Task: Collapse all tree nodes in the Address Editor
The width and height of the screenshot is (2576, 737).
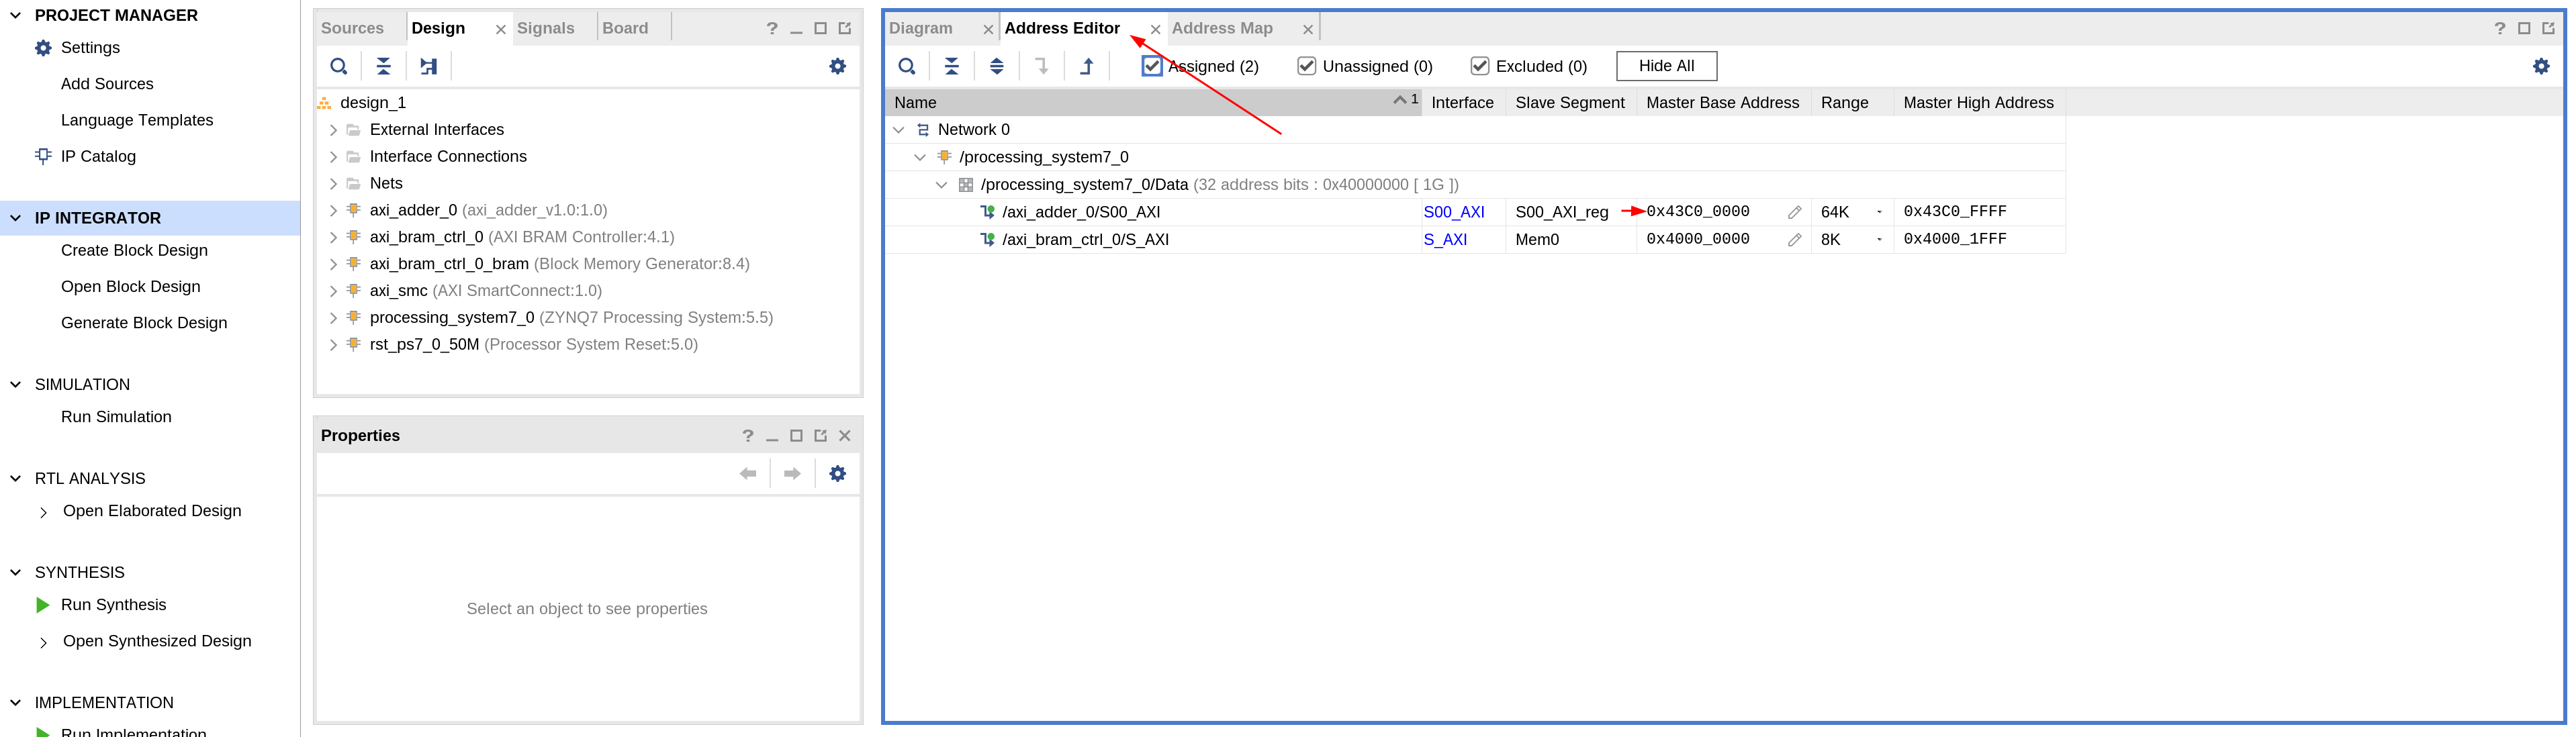Action: [951, 66]
